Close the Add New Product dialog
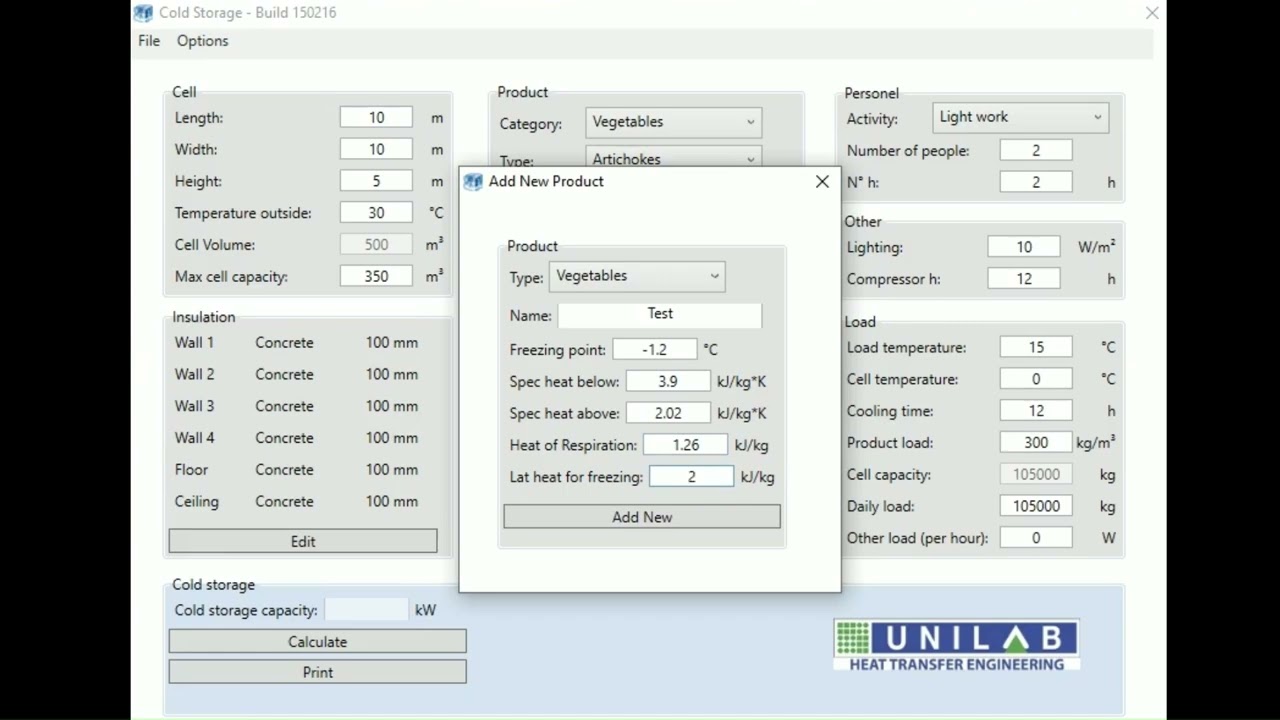This screenshot has height=720, width=1280. (x=822, y=181)
